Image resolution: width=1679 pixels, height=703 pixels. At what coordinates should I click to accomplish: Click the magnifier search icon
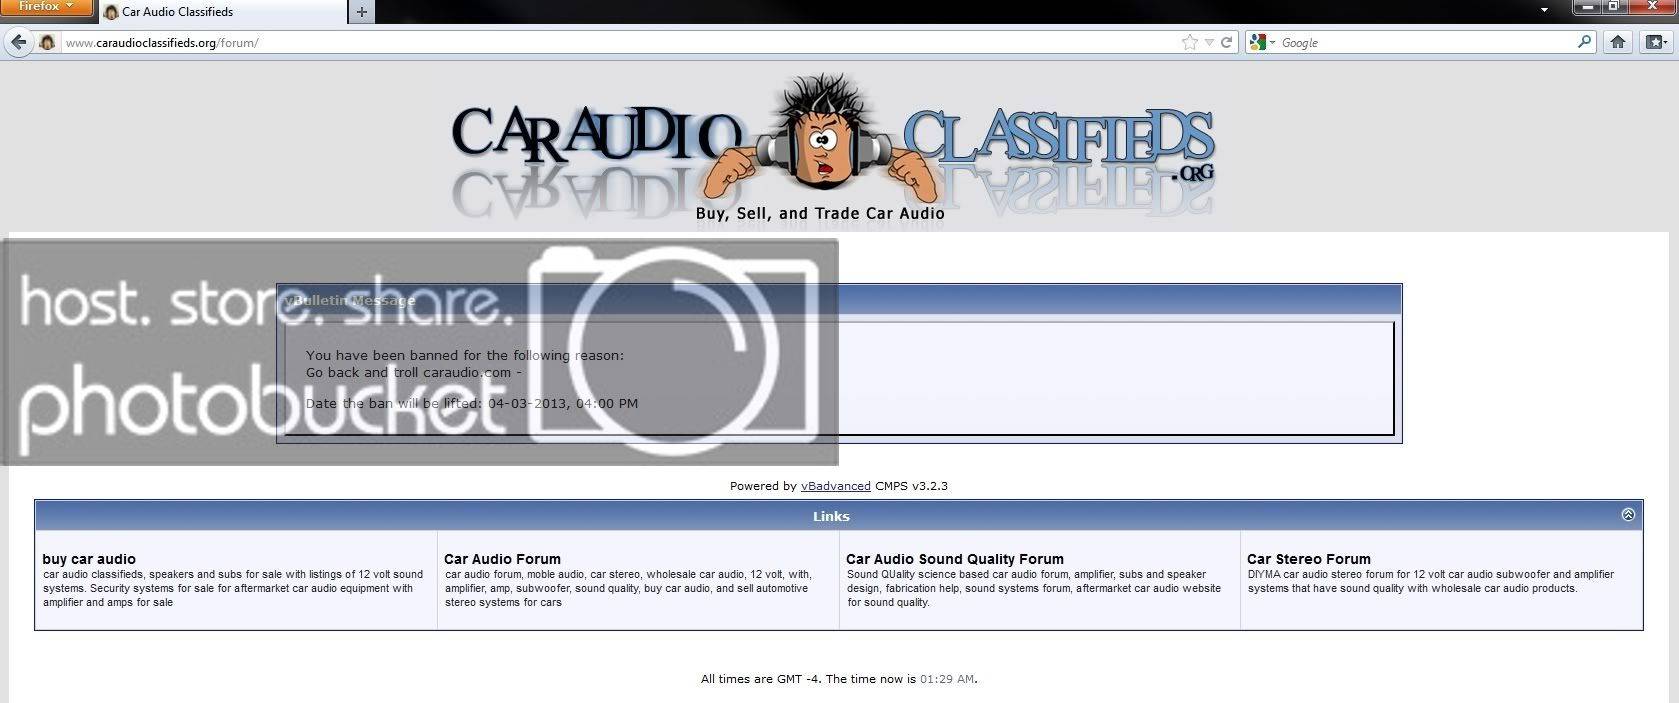1584,42
